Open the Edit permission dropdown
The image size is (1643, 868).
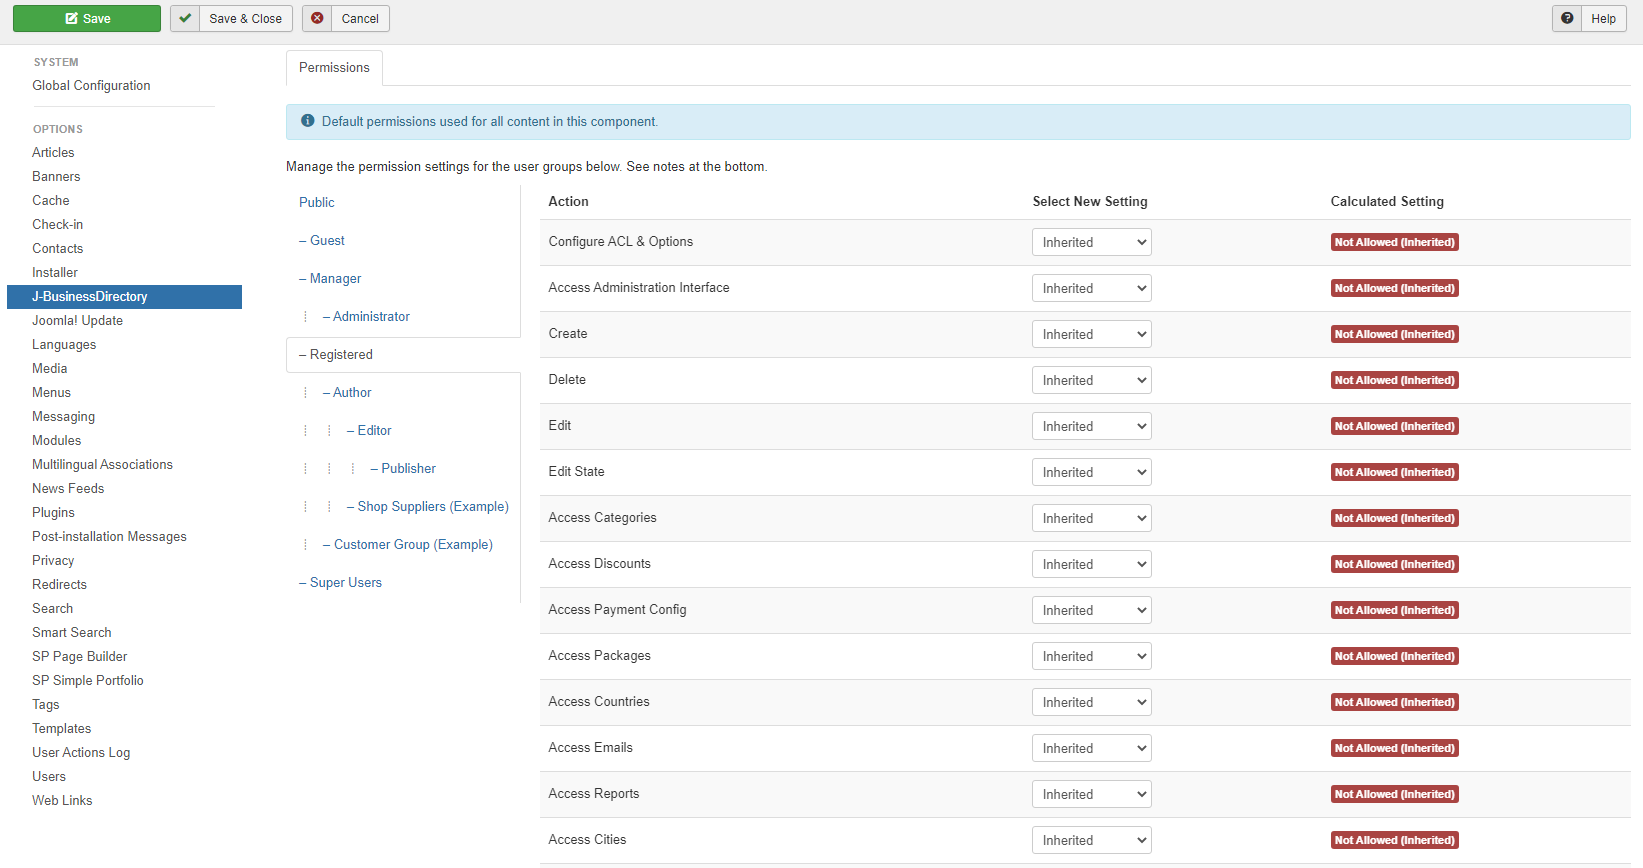1091,426
